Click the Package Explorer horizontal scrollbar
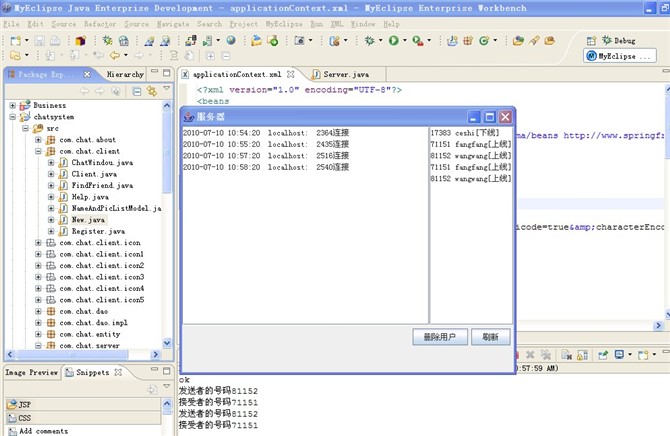 coord(72,354)
